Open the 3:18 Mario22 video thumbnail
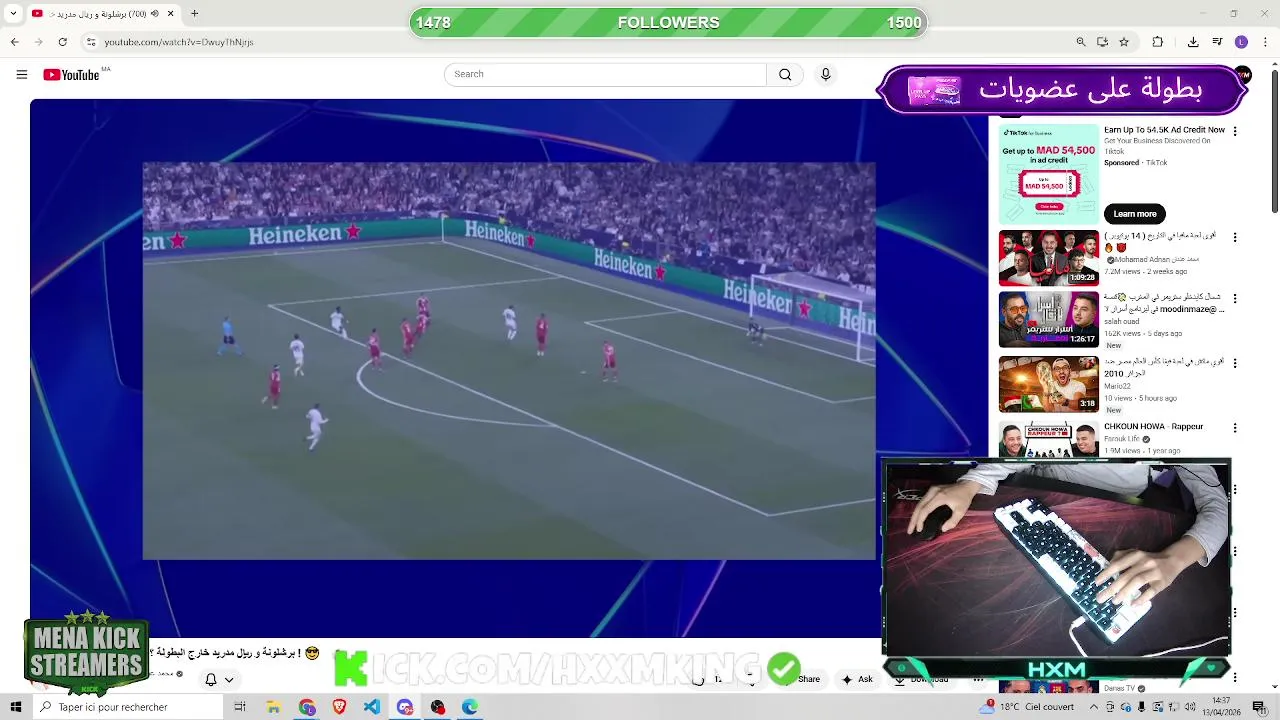 pos(1048,384)
